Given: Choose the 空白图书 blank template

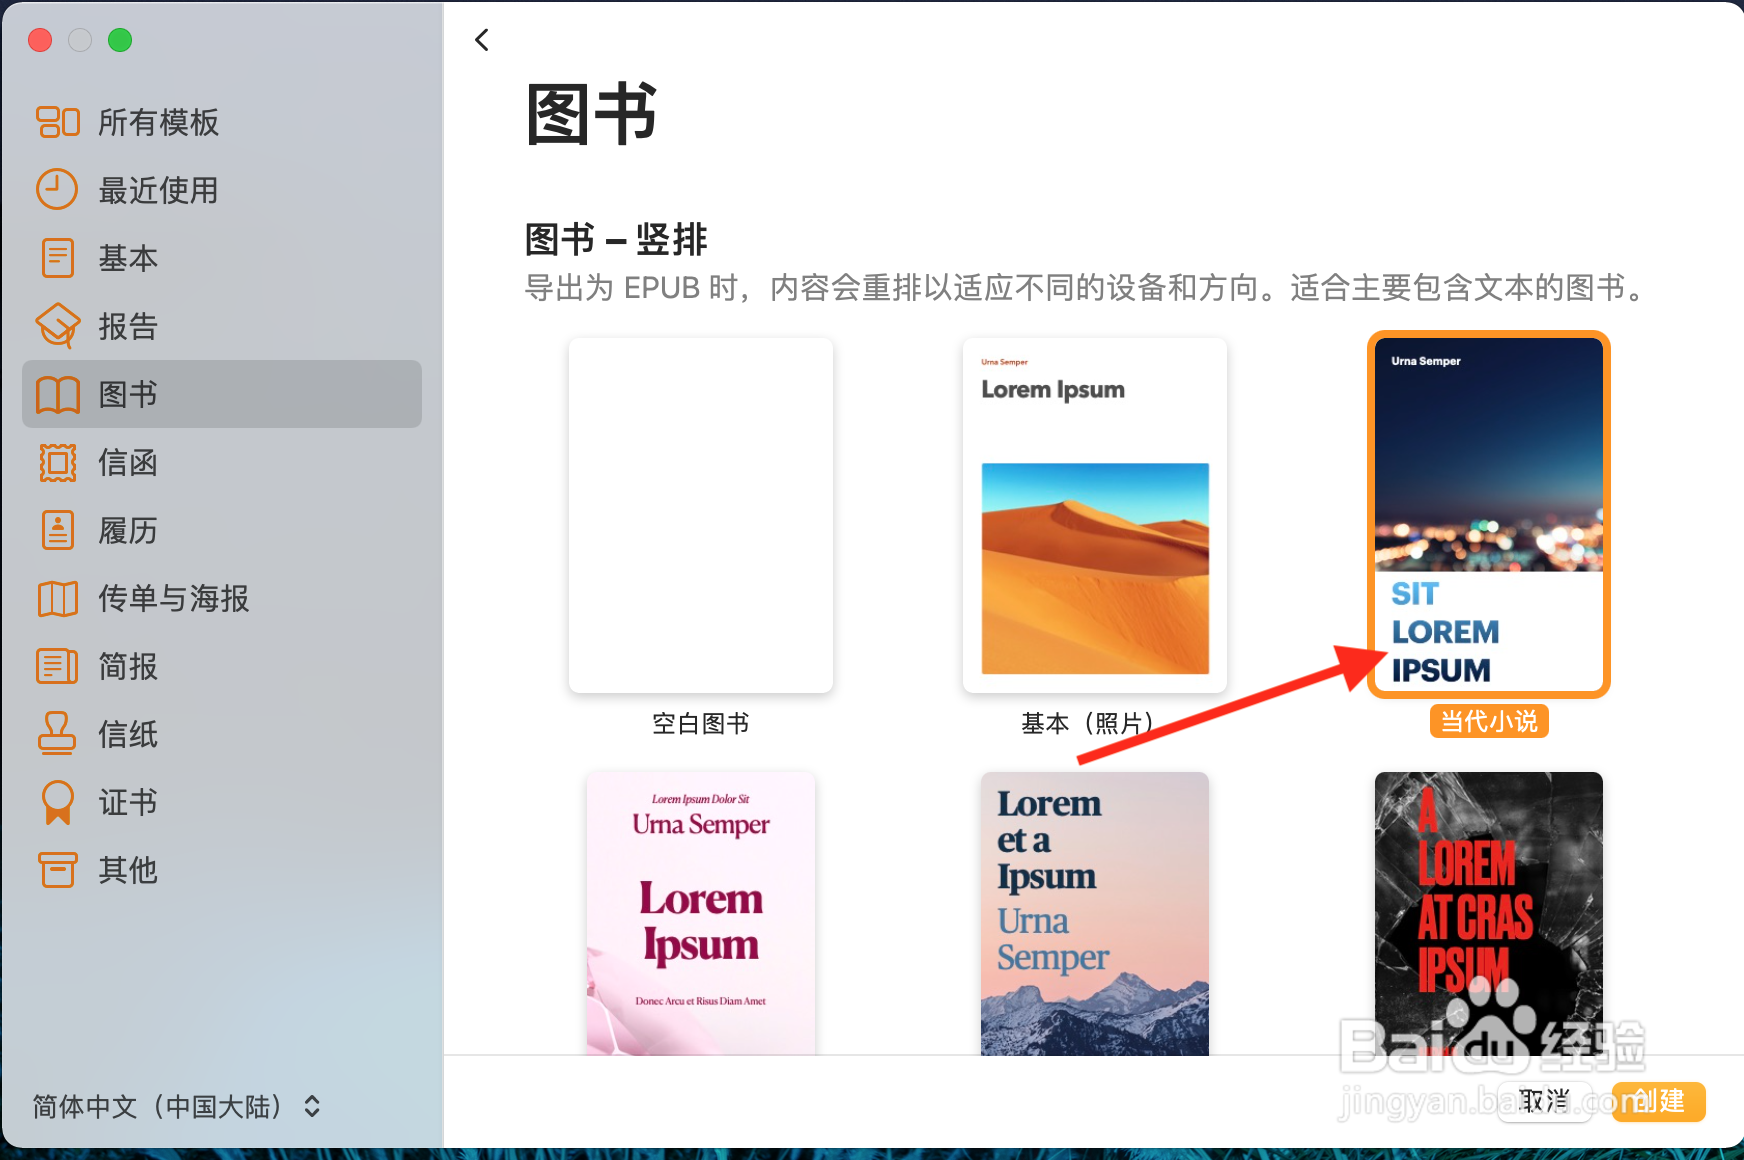Looking at the screenshot, I should point(700,514).
